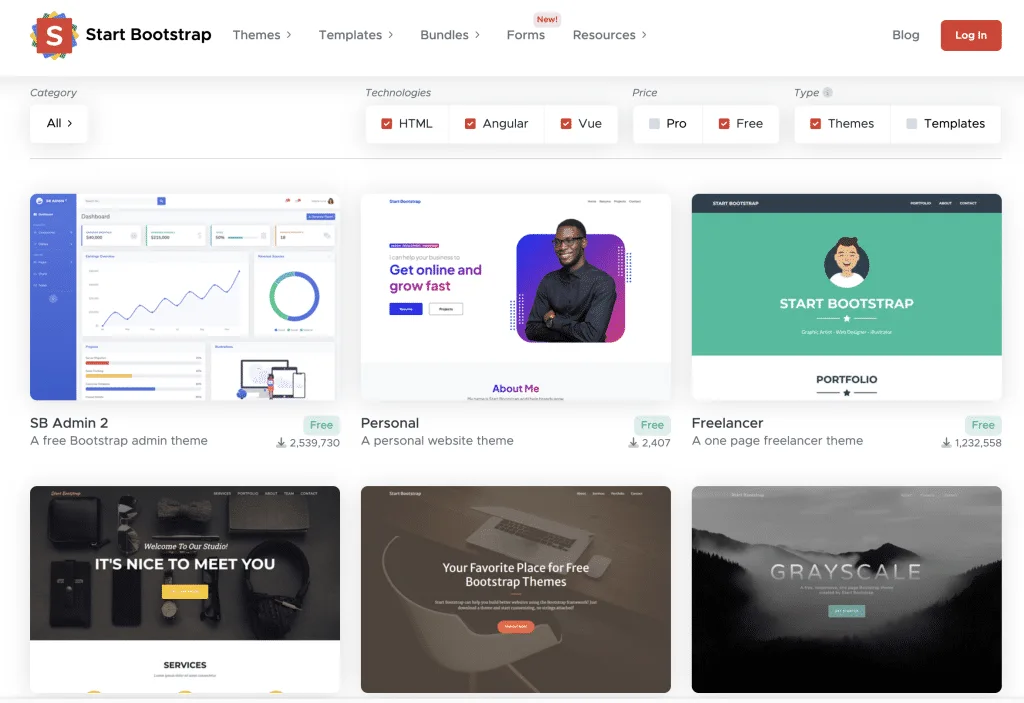Viewport: 1024px width, 703px height.
Task: Click the Free badge on SB Admin 2
Action: pyautogui.click(x=321, y=425)
